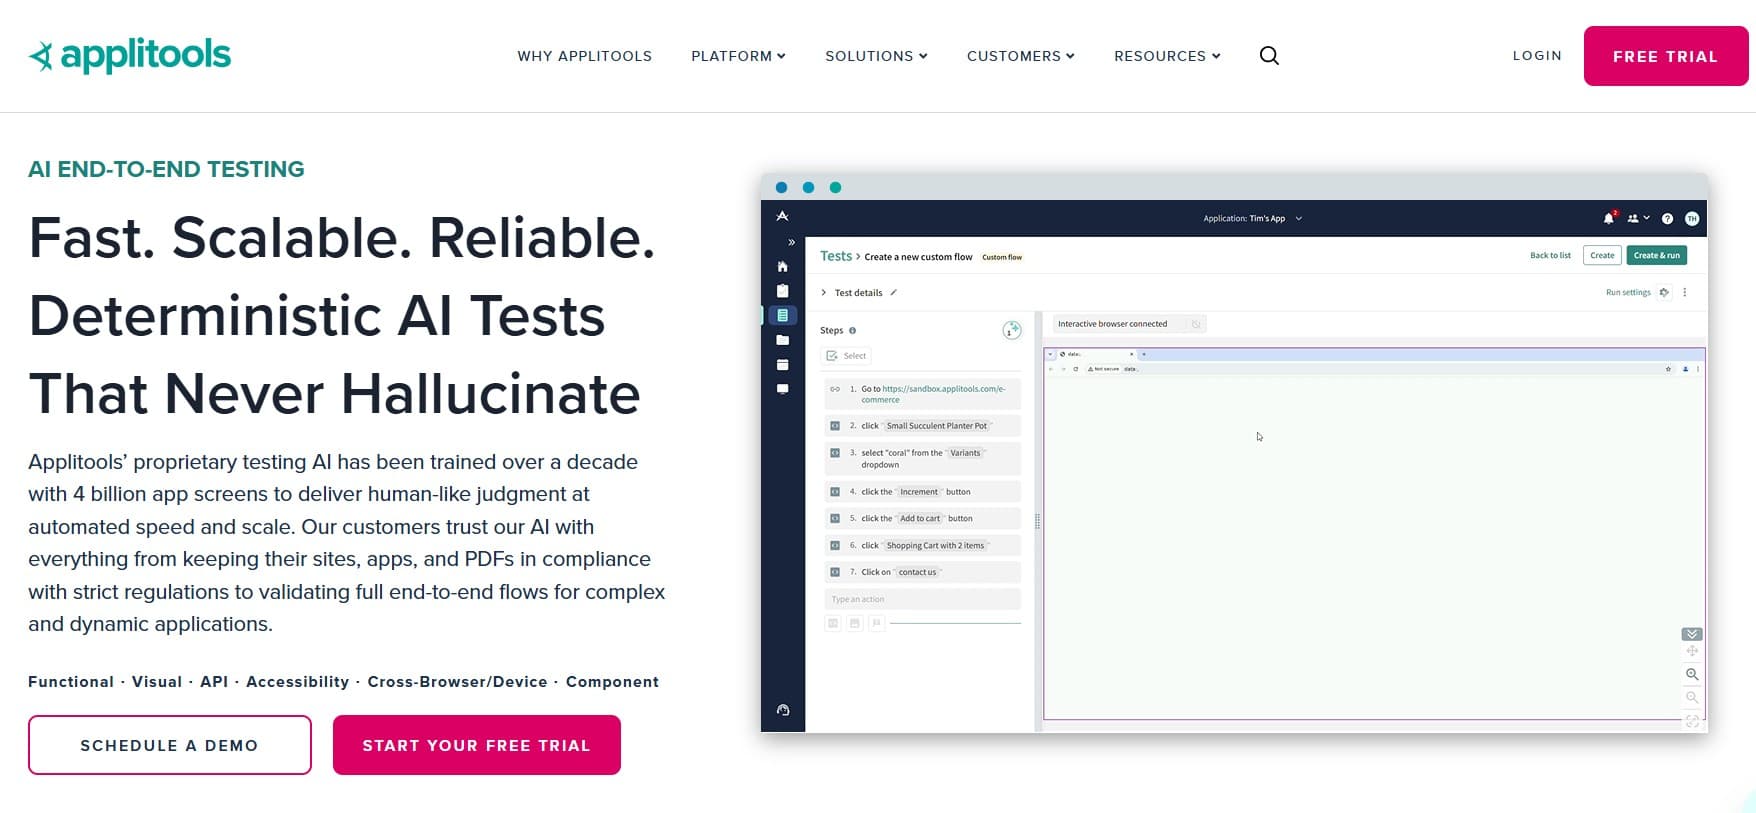The width and height of the screenshot is (1756, 813).
Task: Click SCHEDULE A DEMO button
Action: (170, 745)
